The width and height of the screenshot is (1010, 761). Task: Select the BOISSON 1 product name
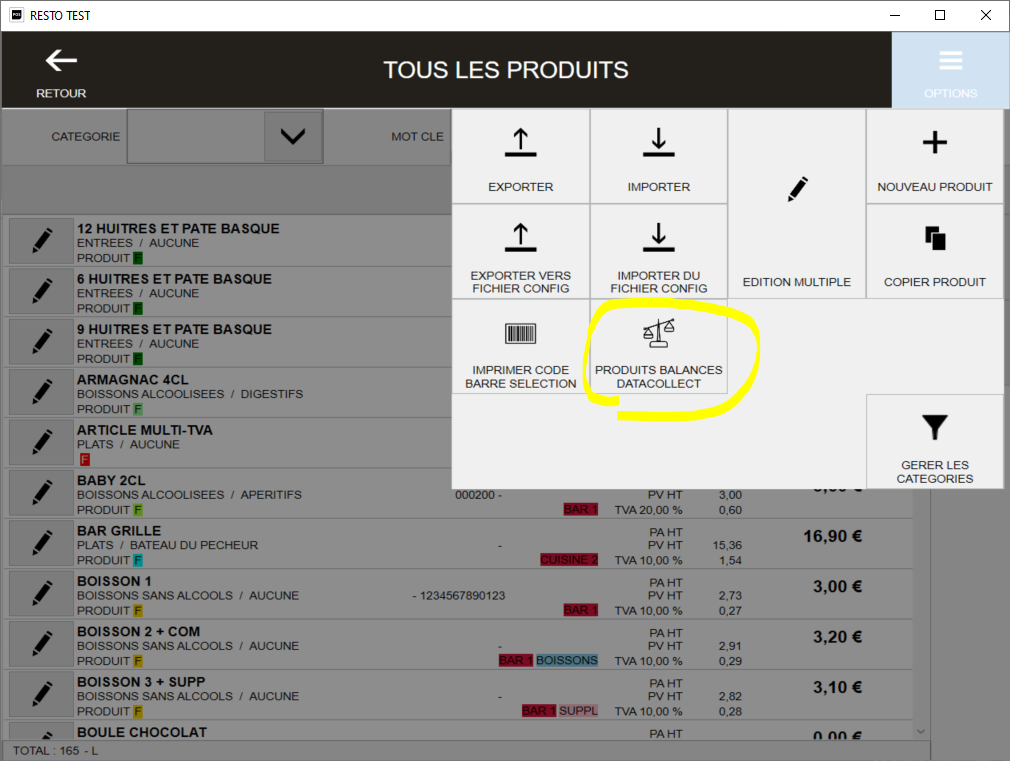[x=114, y=581]
